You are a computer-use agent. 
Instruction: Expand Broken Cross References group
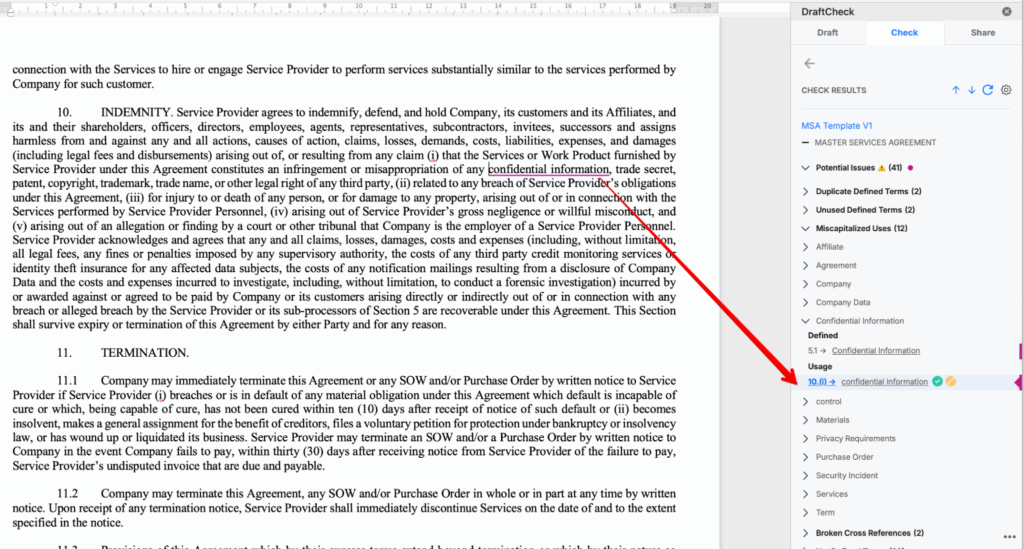807,533
